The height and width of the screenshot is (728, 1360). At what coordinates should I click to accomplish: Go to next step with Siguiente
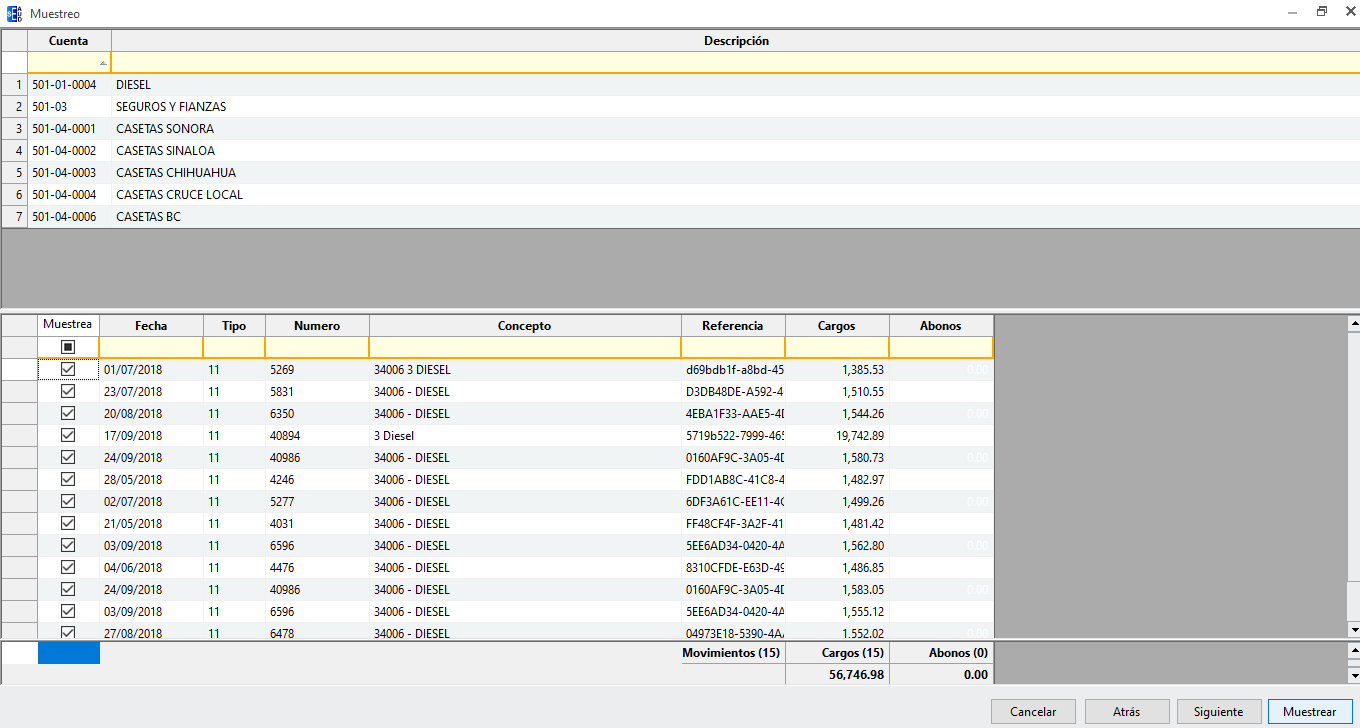coord(1218,712)
